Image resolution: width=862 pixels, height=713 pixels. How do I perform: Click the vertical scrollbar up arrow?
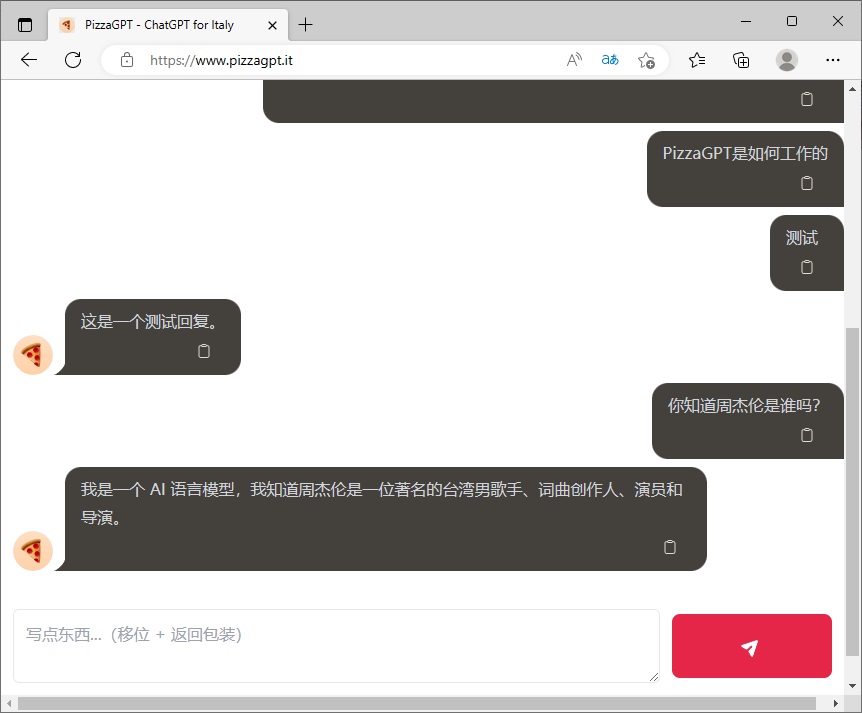click(x=852, y=89)
